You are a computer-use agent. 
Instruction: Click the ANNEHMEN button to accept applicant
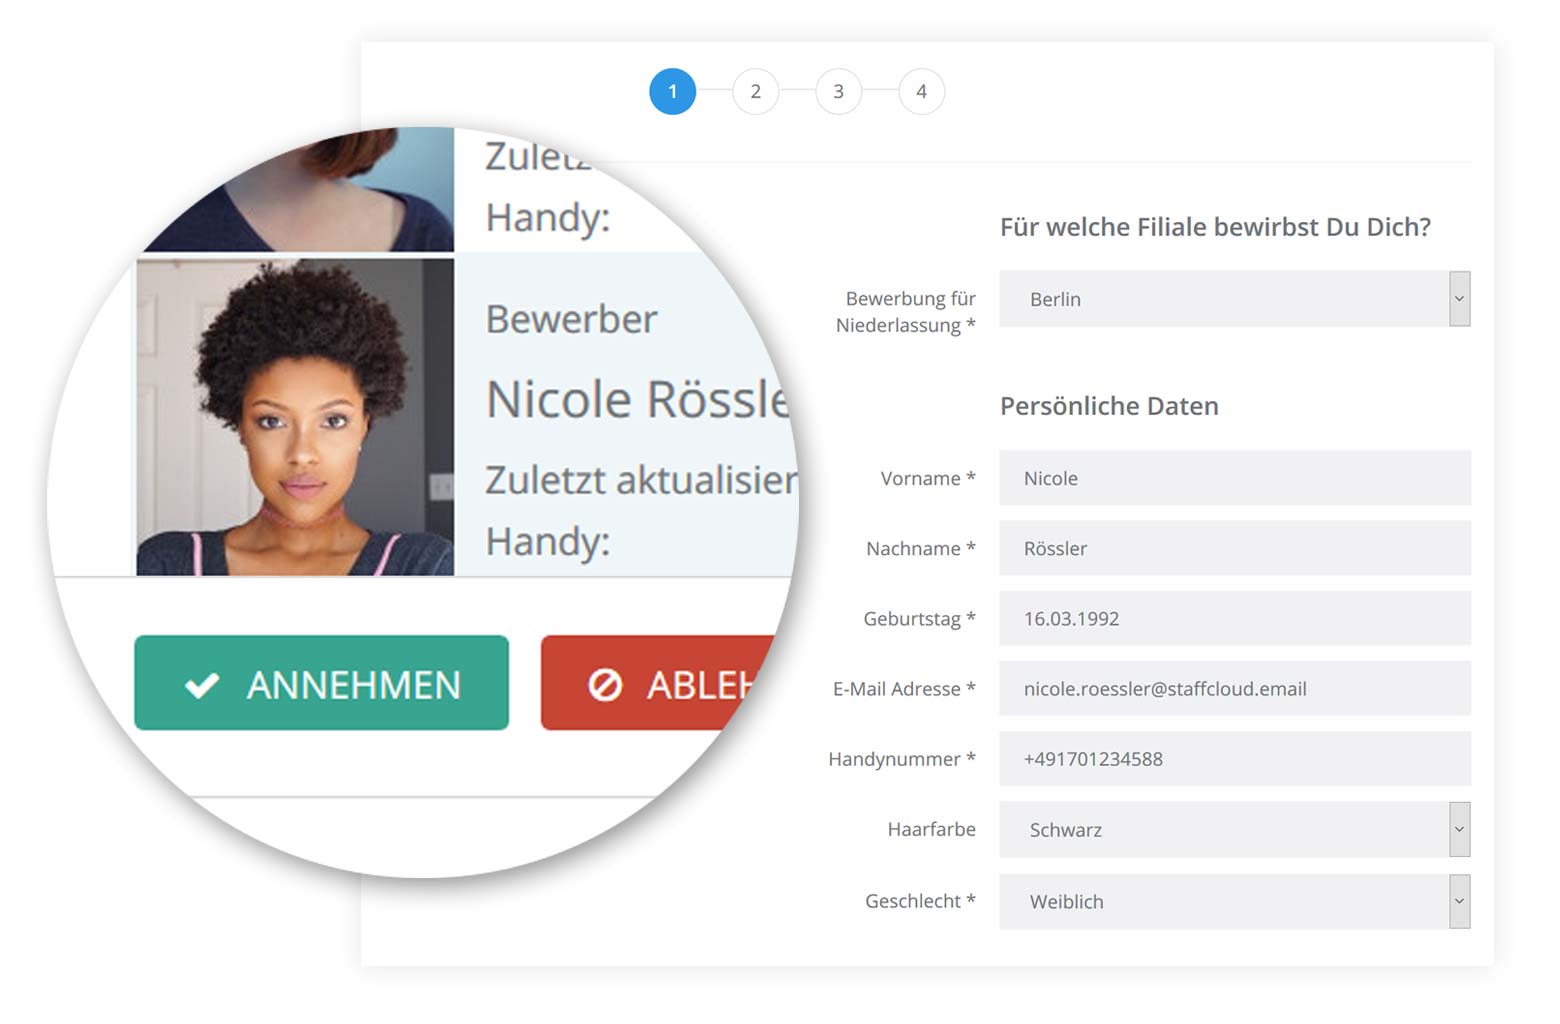(x=322, y=684)
